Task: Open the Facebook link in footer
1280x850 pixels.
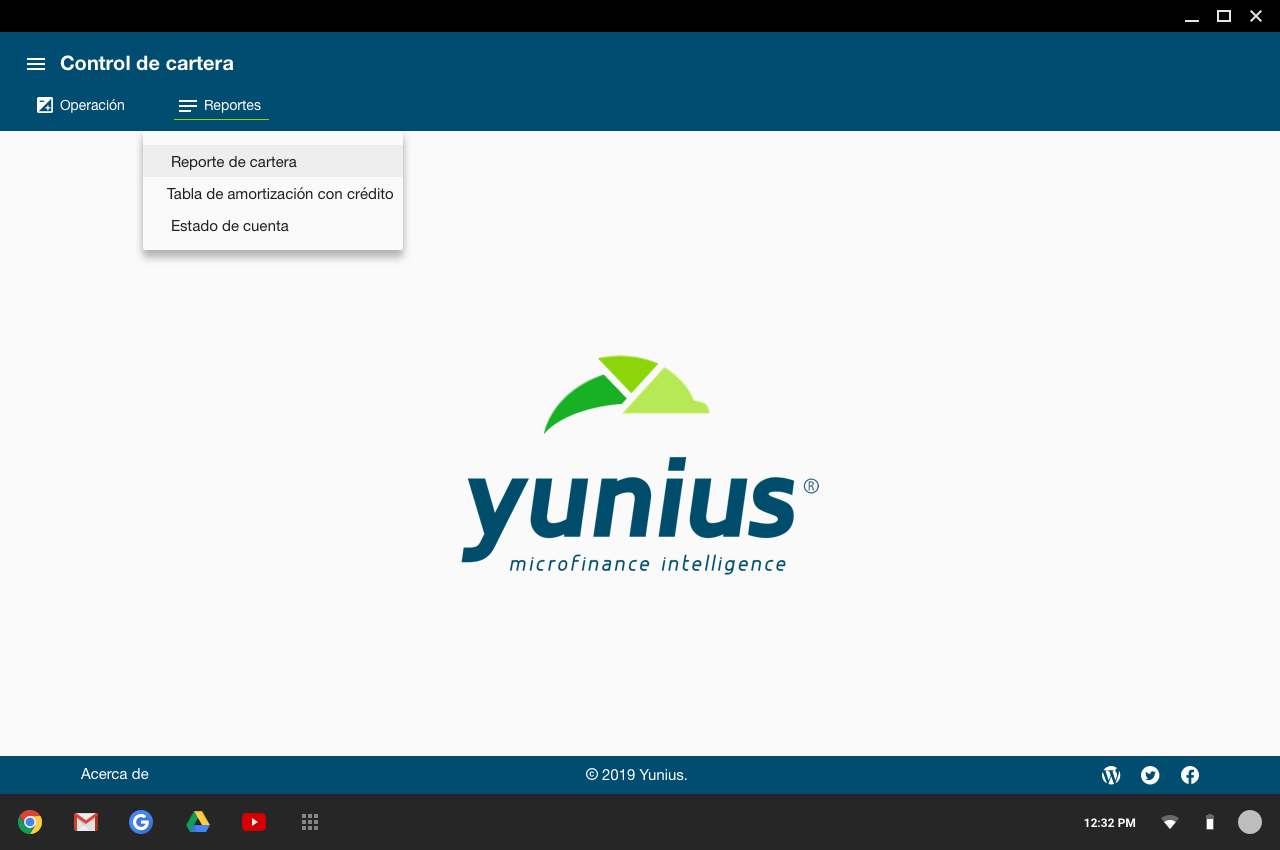Action: (x=1190, y=775)
